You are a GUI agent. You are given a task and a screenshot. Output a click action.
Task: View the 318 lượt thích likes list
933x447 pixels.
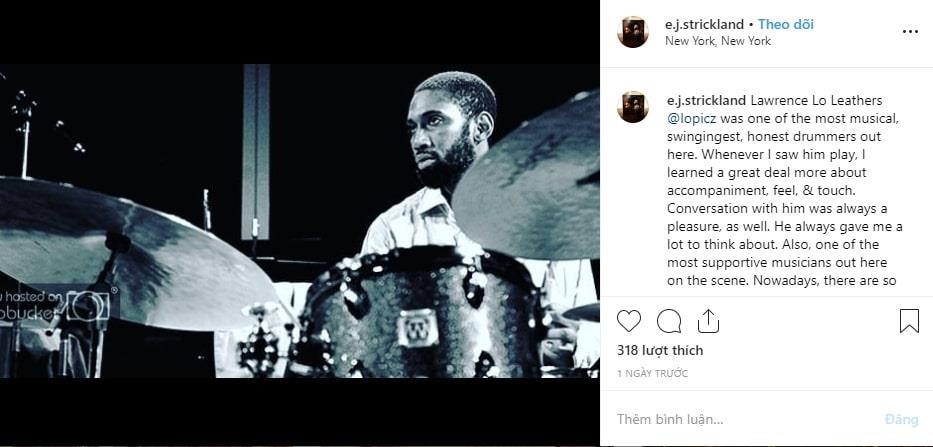coord(660,351)
